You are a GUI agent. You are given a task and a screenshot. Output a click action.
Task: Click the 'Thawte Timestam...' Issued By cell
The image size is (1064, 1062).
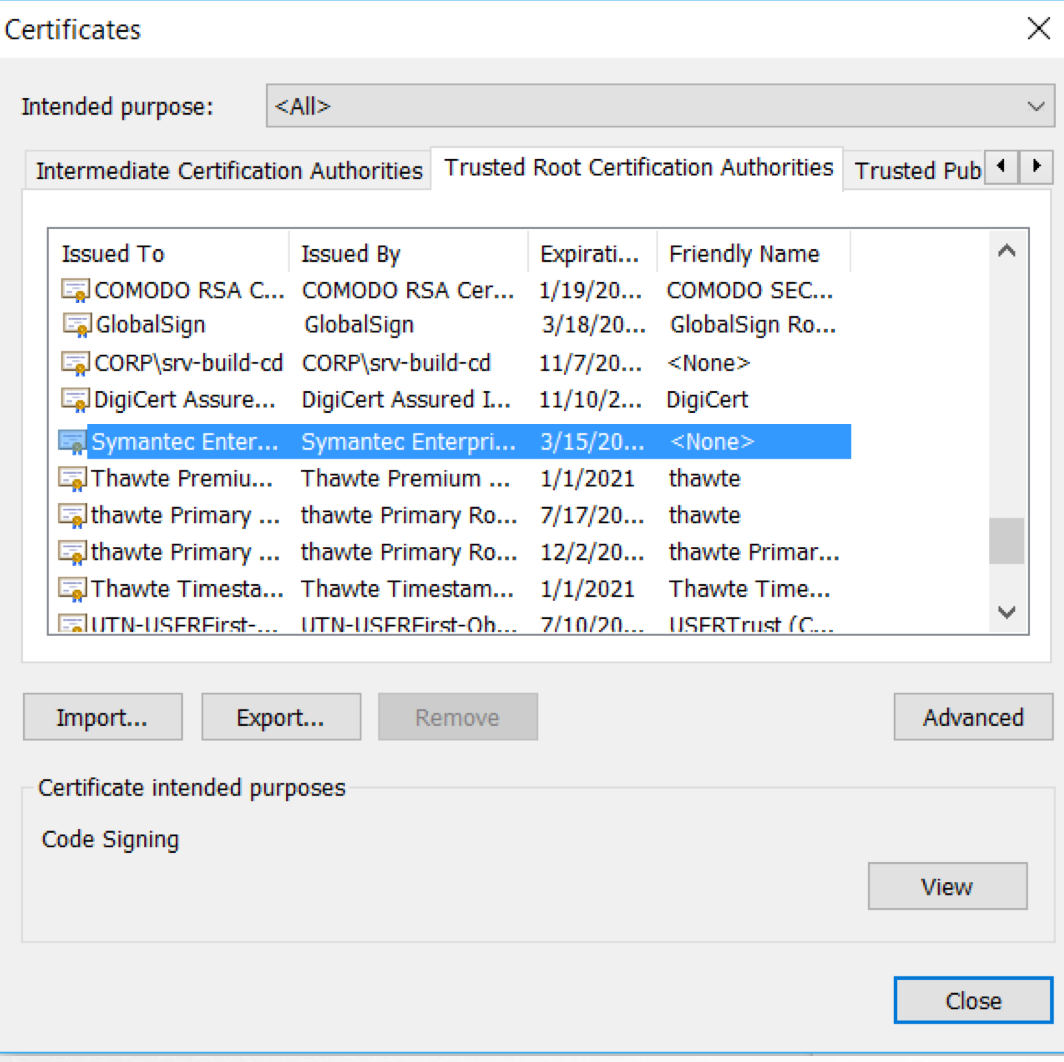point(407,589)
